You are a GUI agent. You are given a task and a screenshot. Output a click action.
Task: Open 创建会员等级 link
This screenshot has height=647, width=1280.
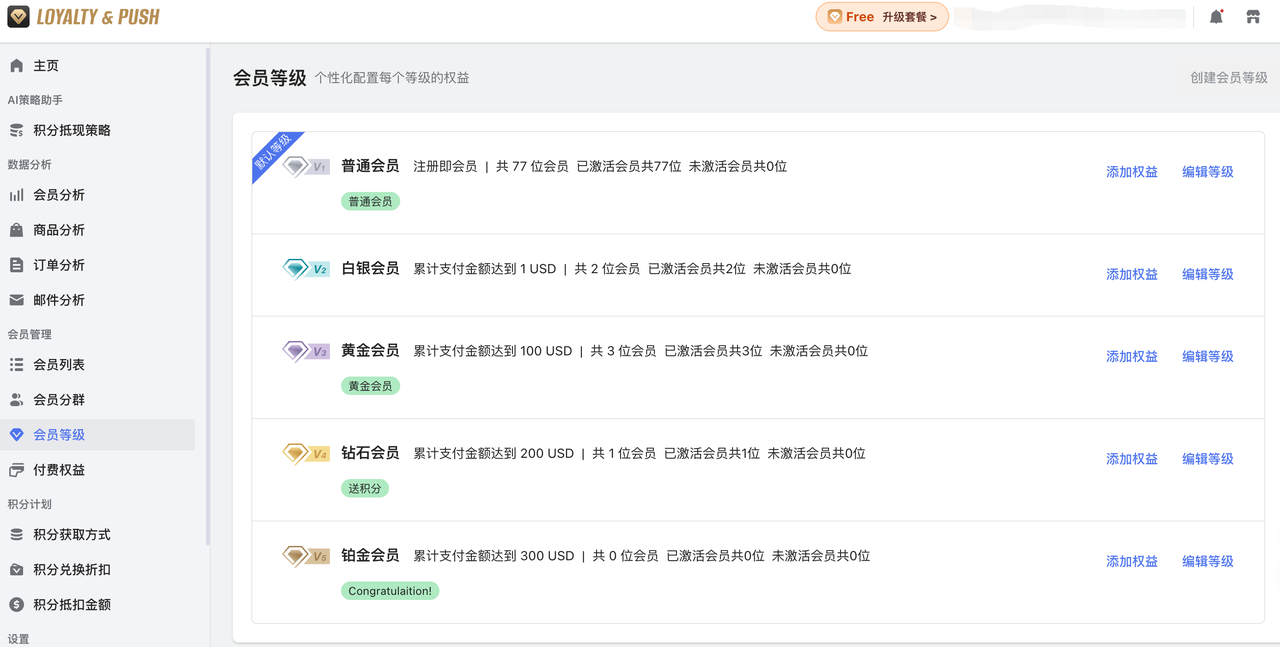pos(1227,76)
